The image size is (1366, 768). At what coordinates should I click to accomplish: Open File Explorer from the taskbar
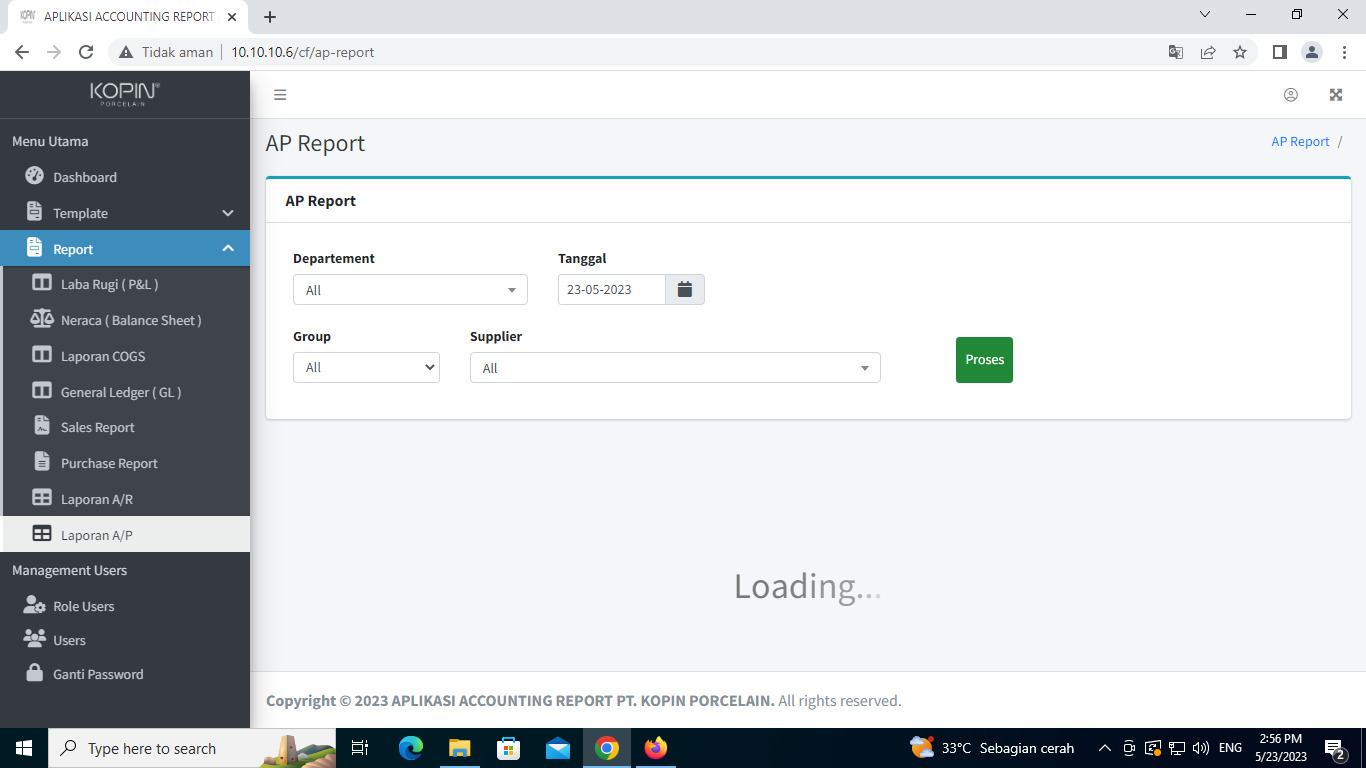click(x=459, y=748)
